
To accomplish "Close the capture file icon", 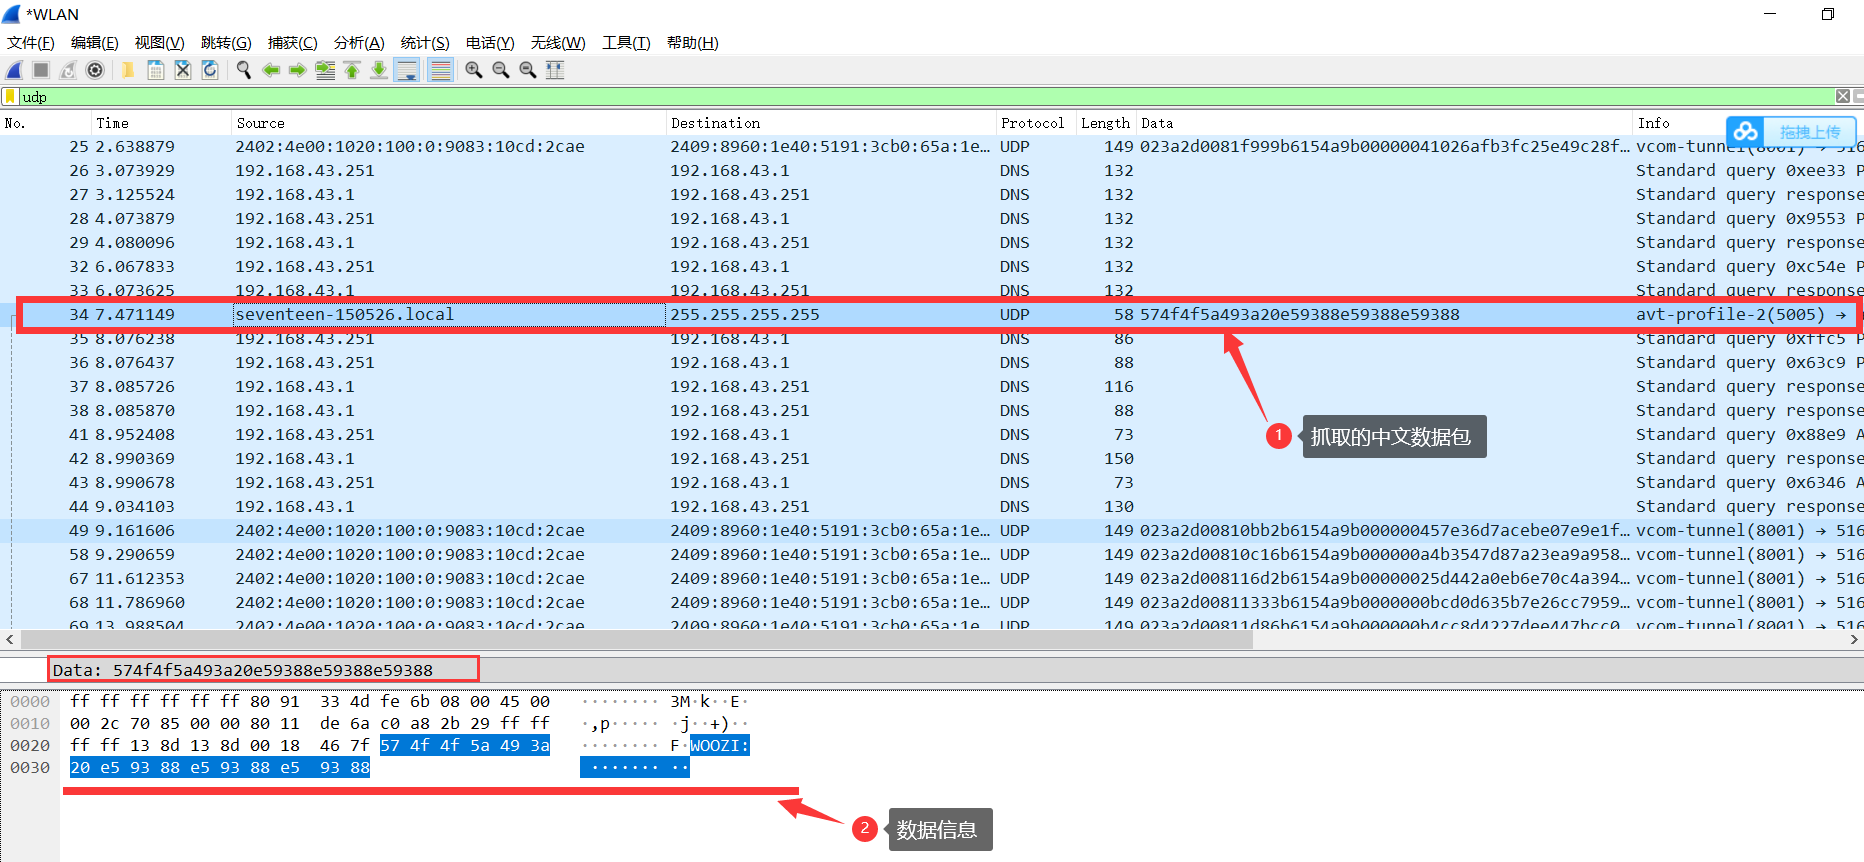I will point(182,70).
